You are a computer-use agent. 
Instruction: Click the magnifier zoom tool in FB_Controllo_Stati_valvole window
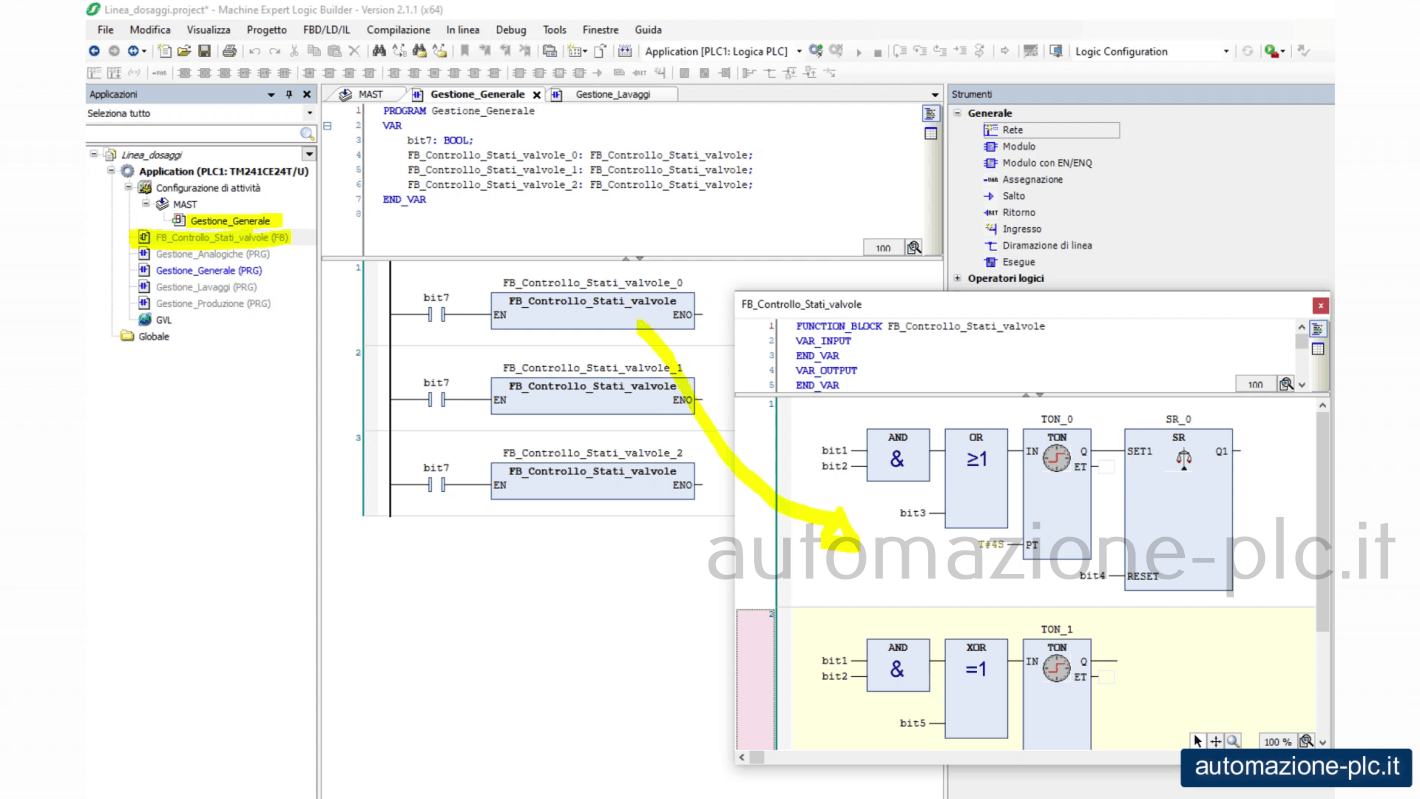tap(1234, 741)
